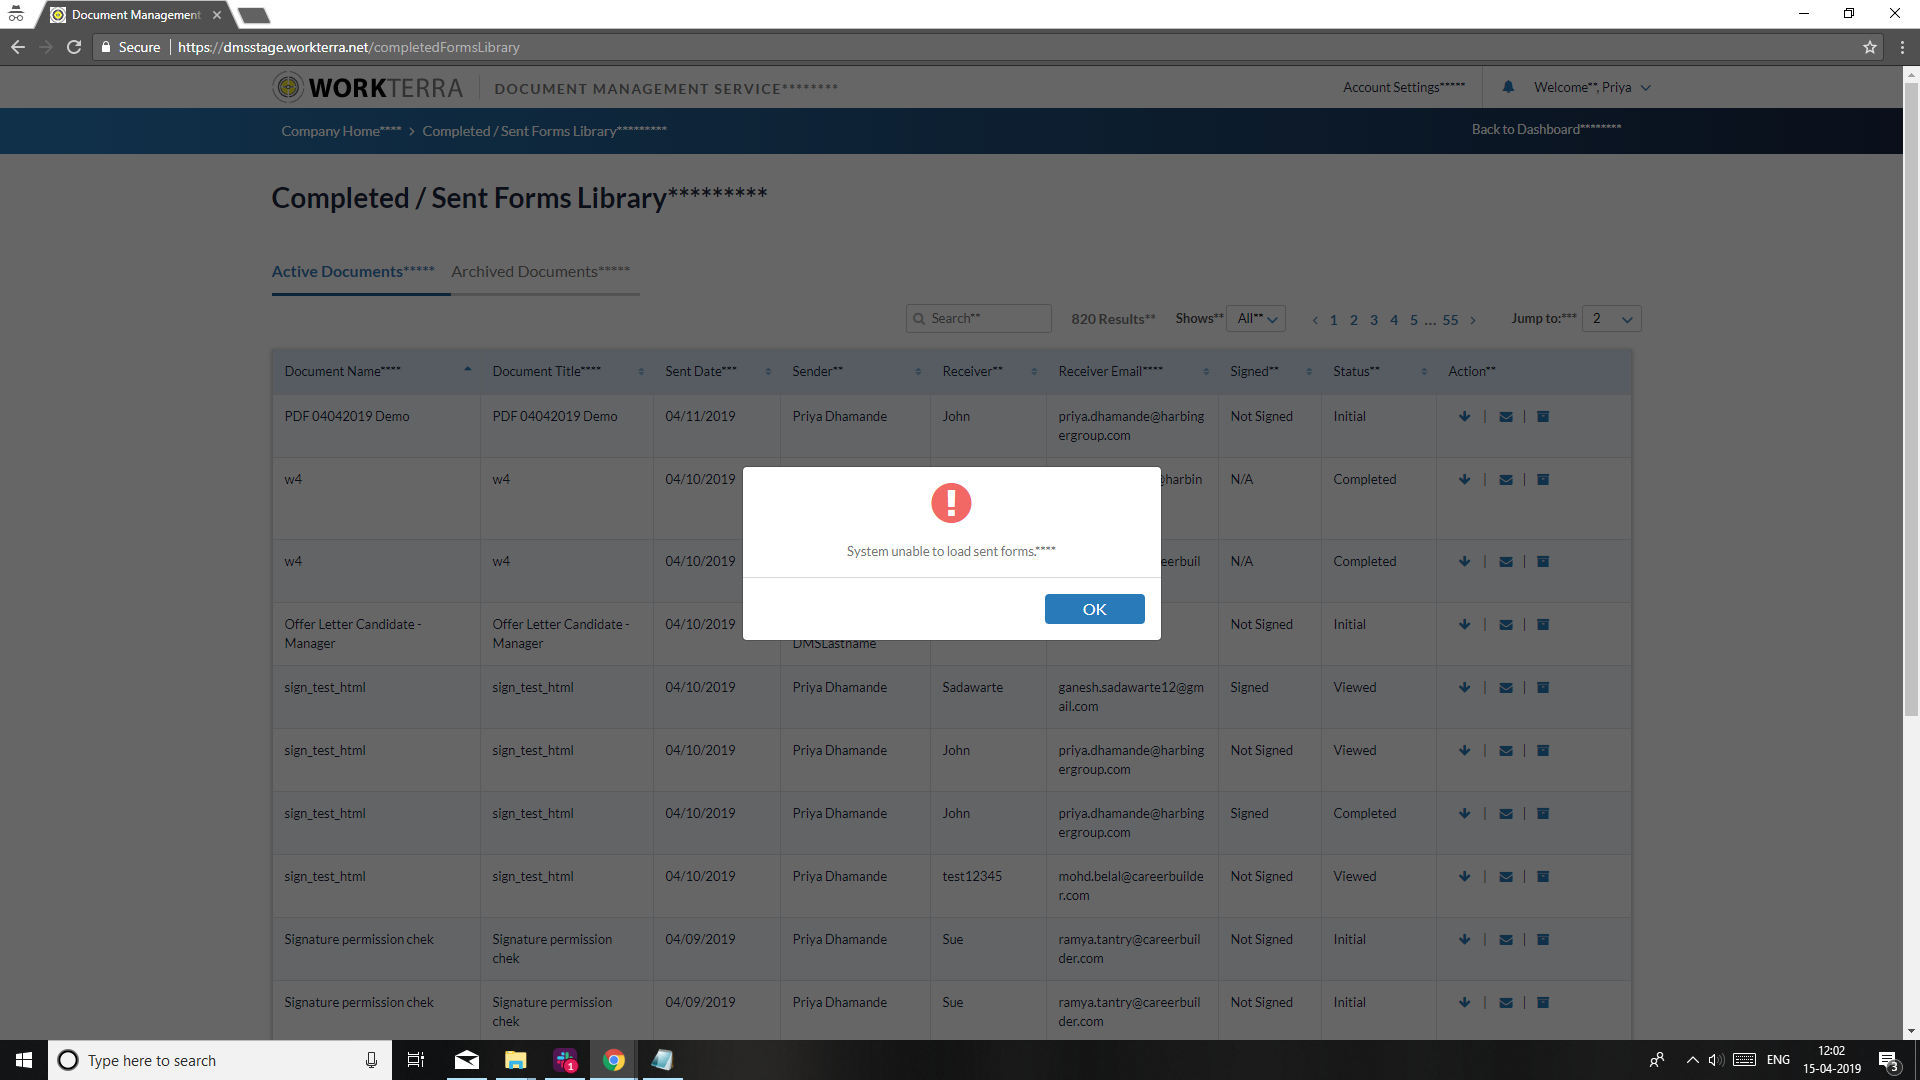This screenshot has width=1920, height=1080.
Task: Archive the PDF 04042019 Demo document
Action: click(1543, 417)
